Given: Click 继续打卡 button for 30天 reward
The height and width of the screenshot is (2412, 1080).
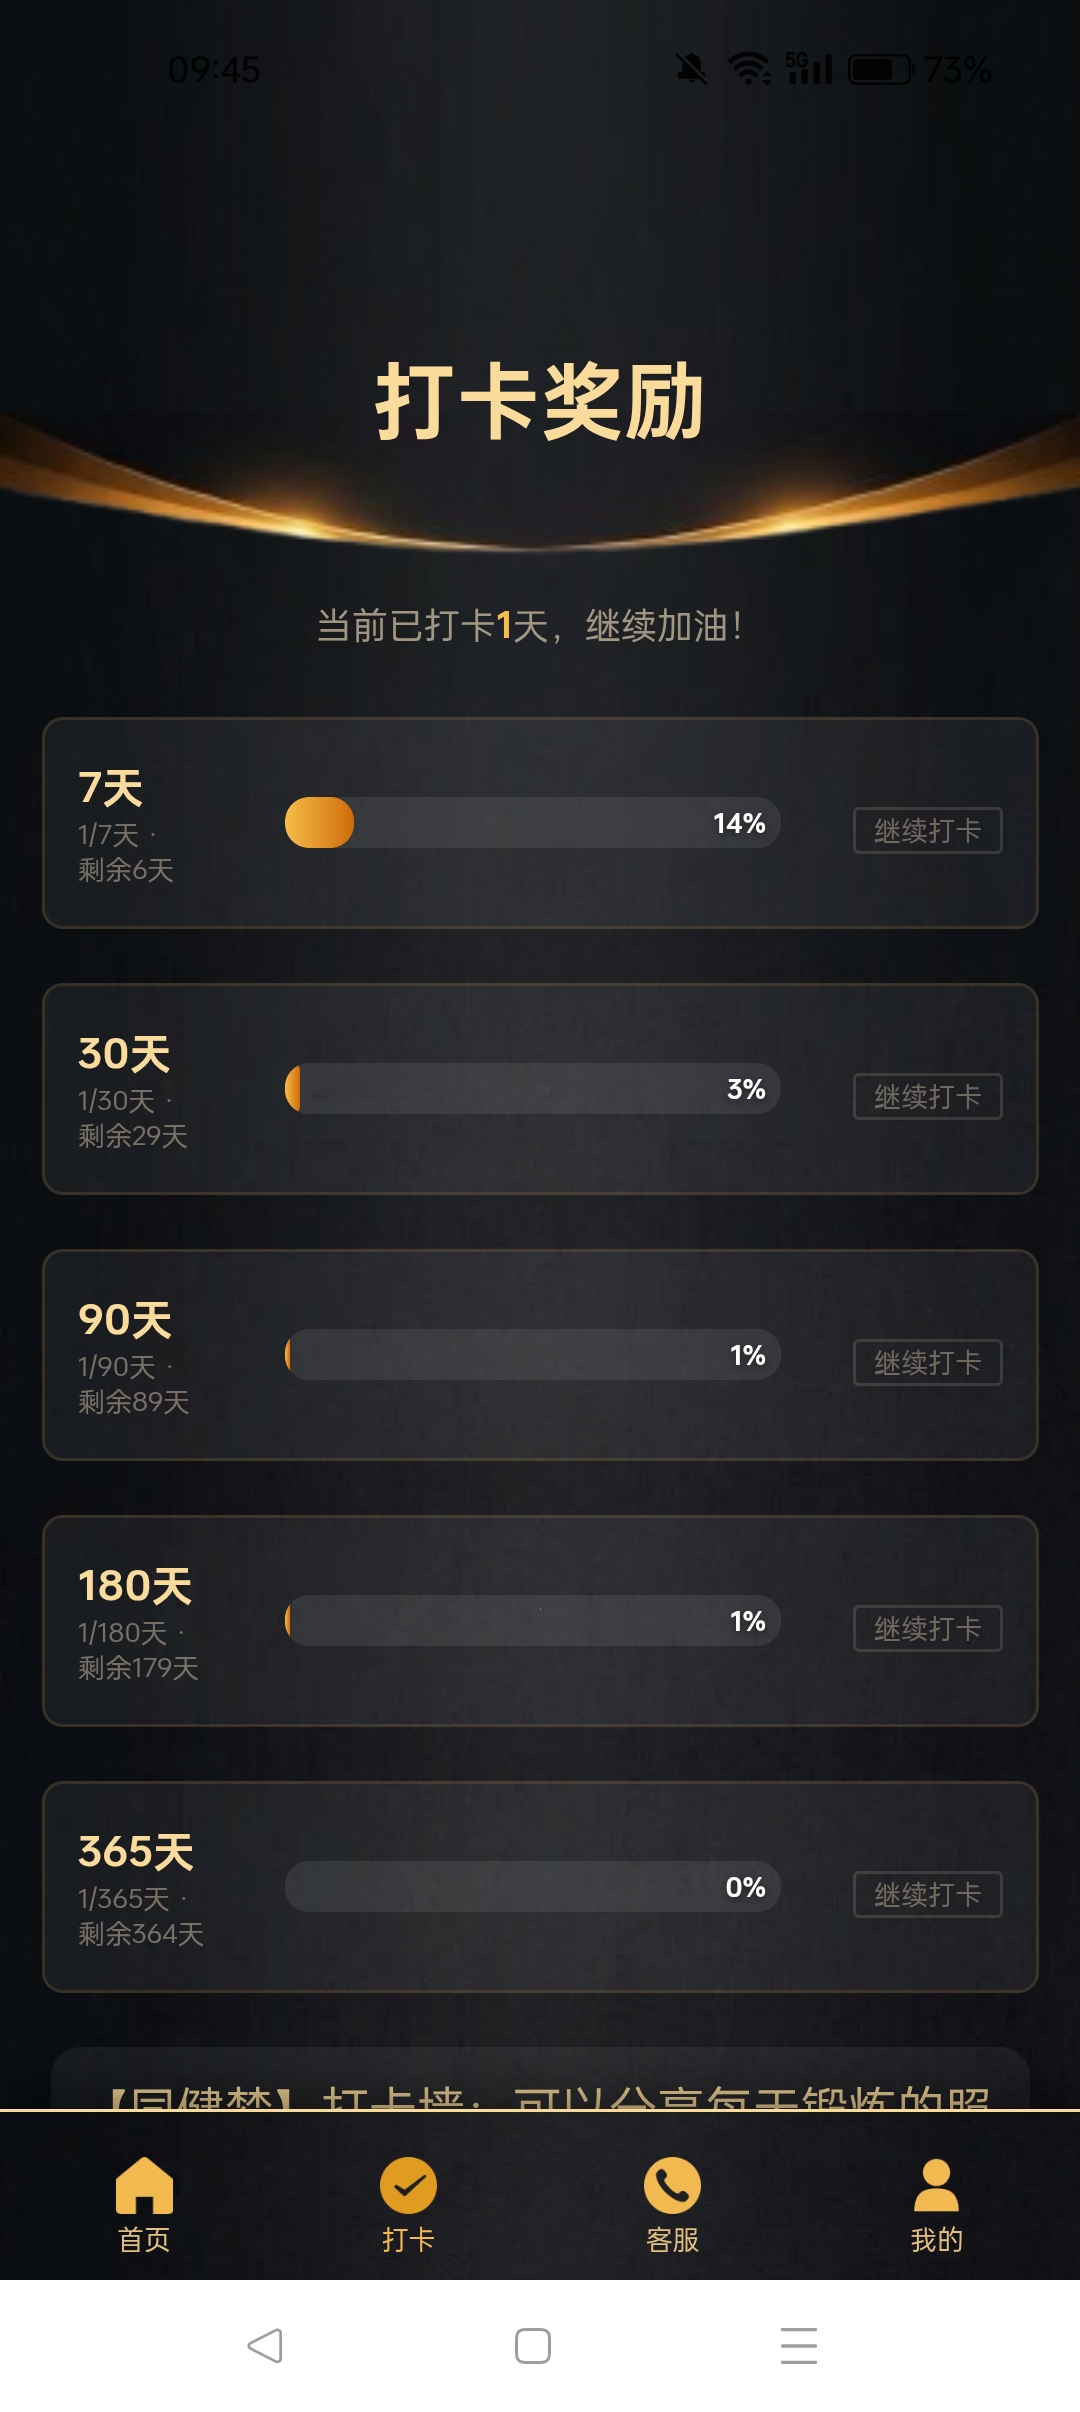Looking at the screenshot, I should (x=927, y=1096).
